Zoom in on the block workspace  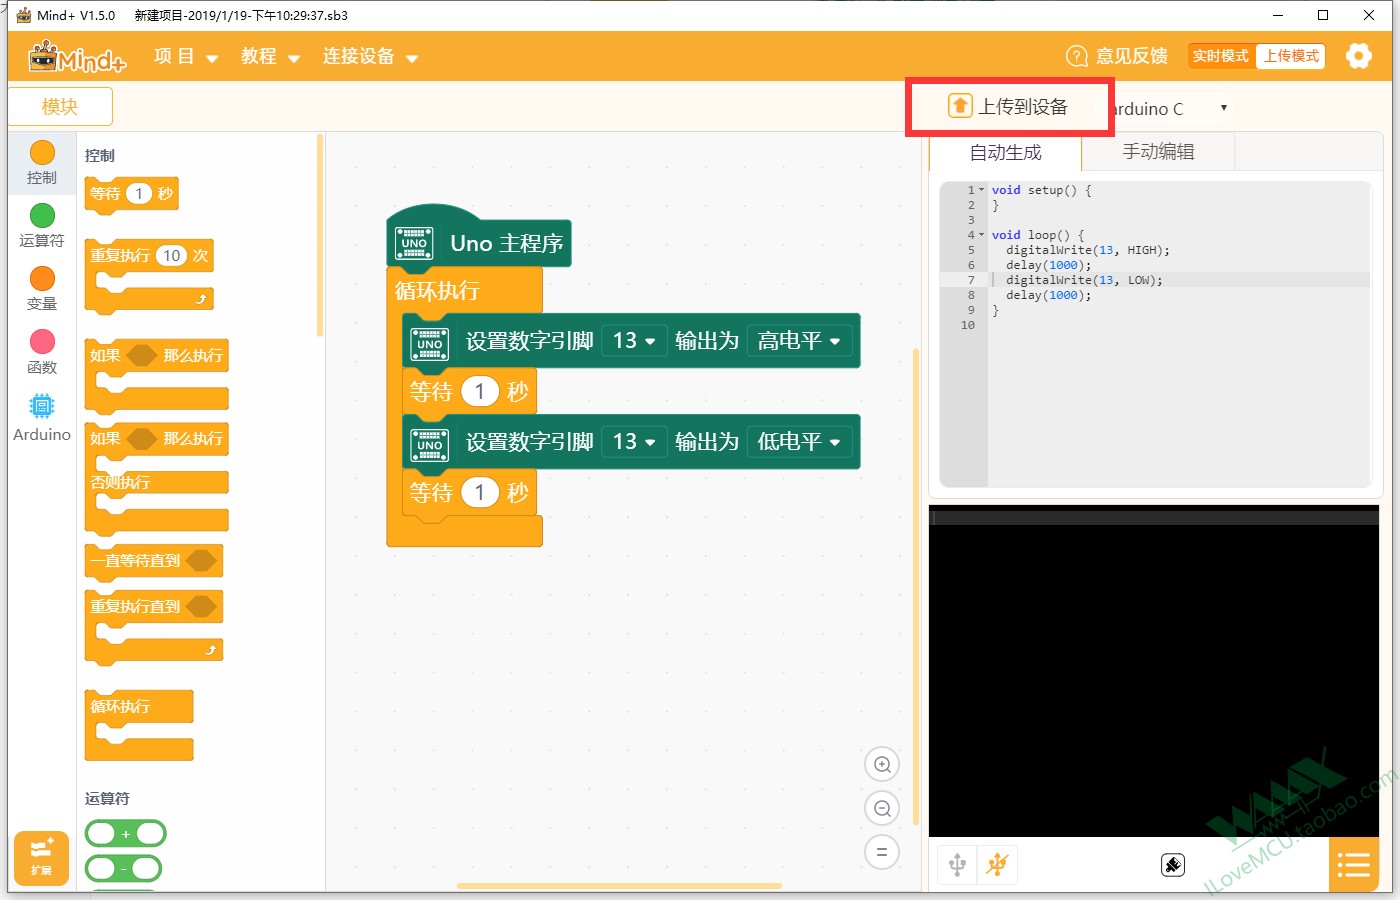coord(882,765)
